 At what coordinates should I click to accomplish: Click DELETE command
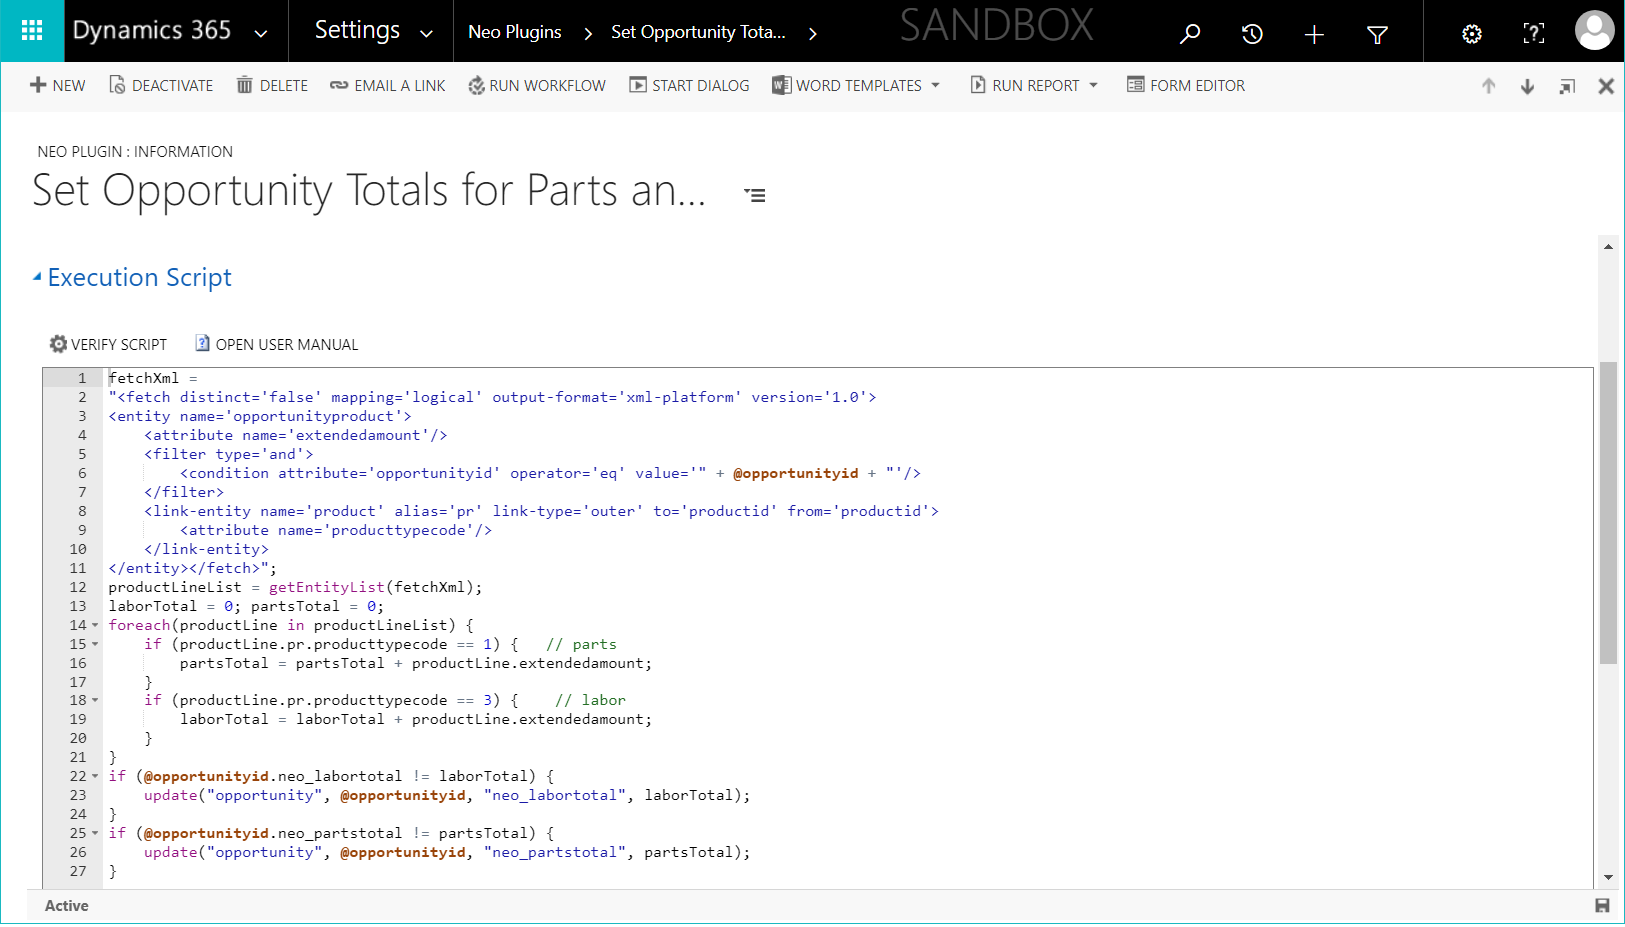(272, 85)
